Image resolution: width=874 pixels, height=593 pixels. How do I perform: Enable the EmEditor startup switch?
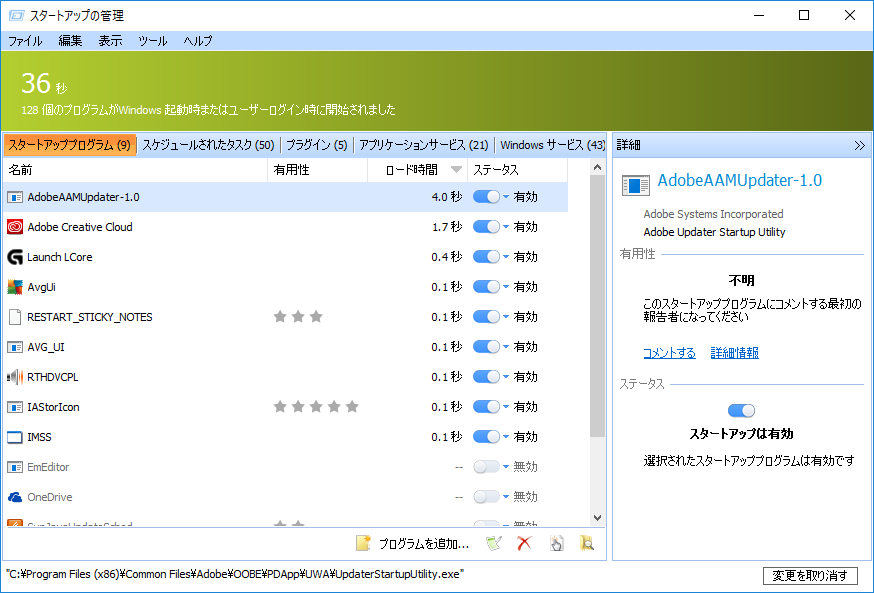tap(487, 467)
